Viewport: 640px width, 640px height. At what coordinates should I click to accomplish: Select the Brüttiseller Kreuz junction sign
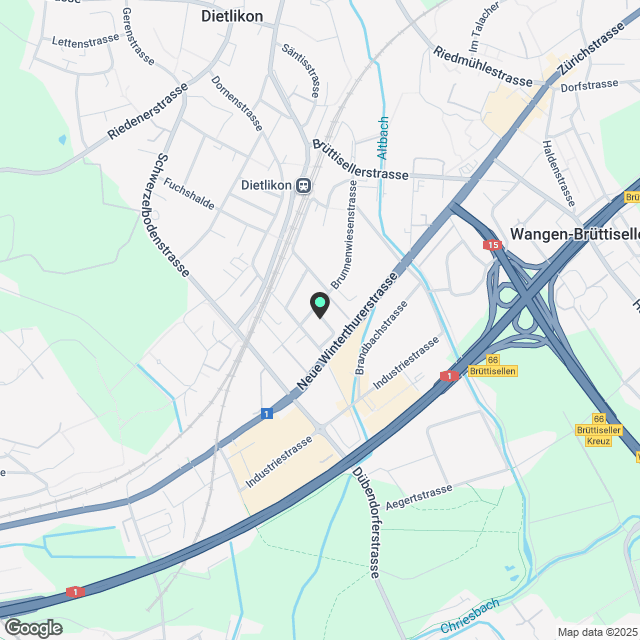click(599, 430)
